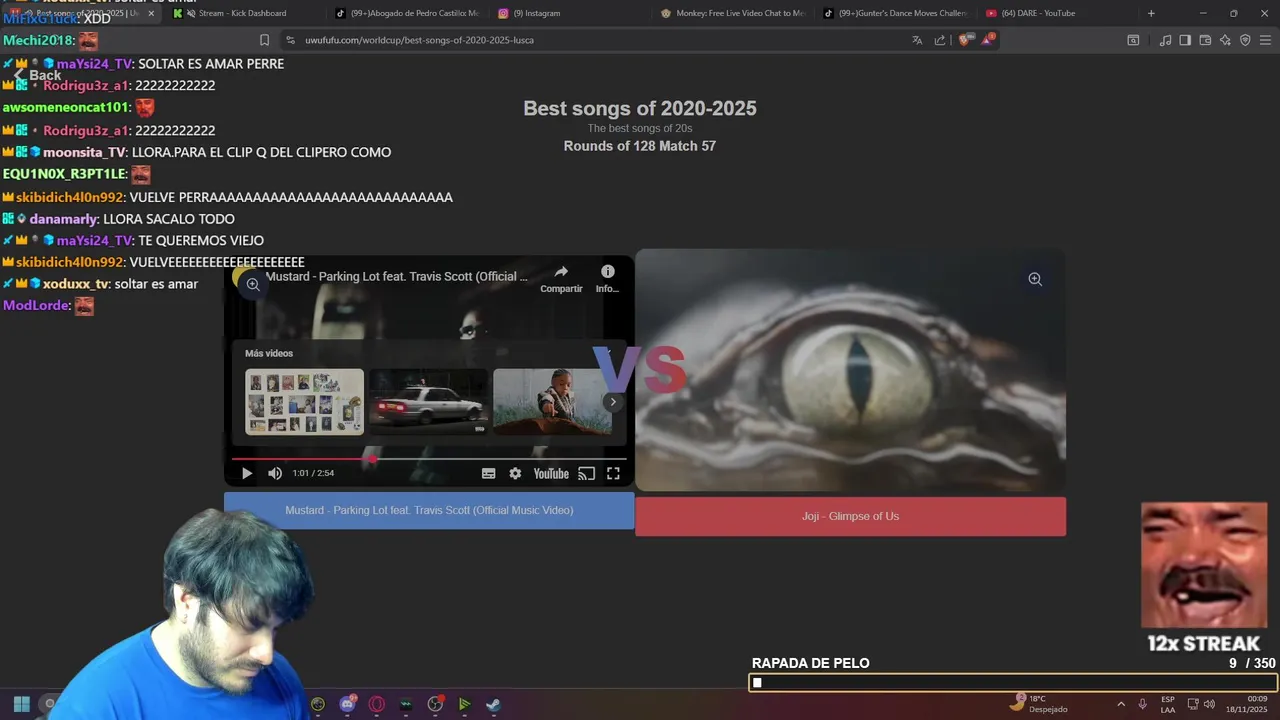
Task: Zoom into the Mustard video panel
Action: click(253, 284)
